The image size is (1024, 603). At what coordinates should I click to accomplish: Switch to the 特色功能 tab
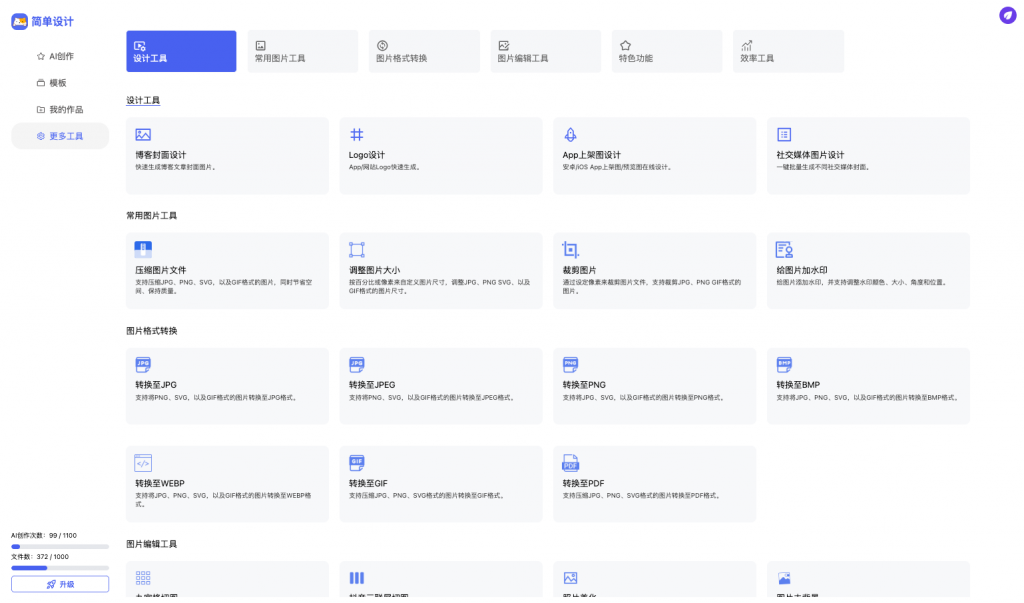coord(667,51)
